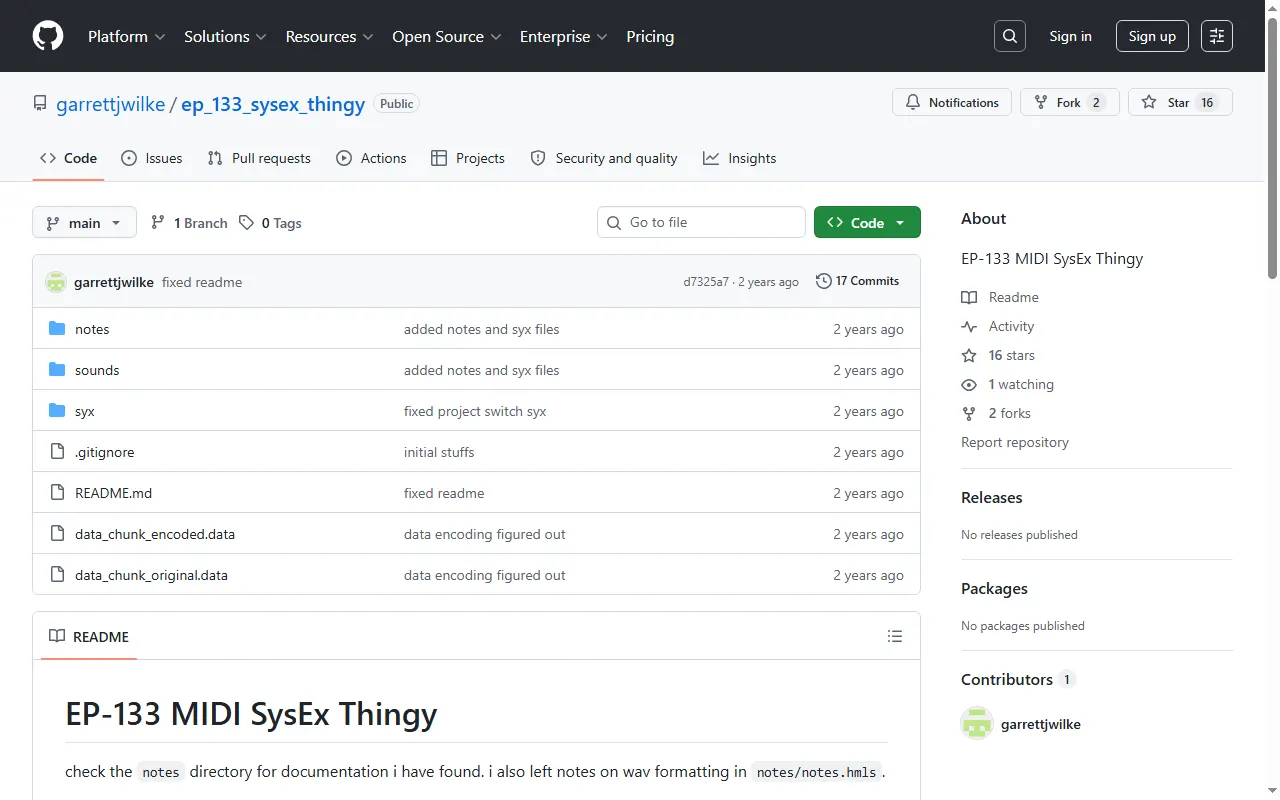Screen dimensions: 1280x800
Task: Expand the Open Source menu
Action: click(446, 36)
